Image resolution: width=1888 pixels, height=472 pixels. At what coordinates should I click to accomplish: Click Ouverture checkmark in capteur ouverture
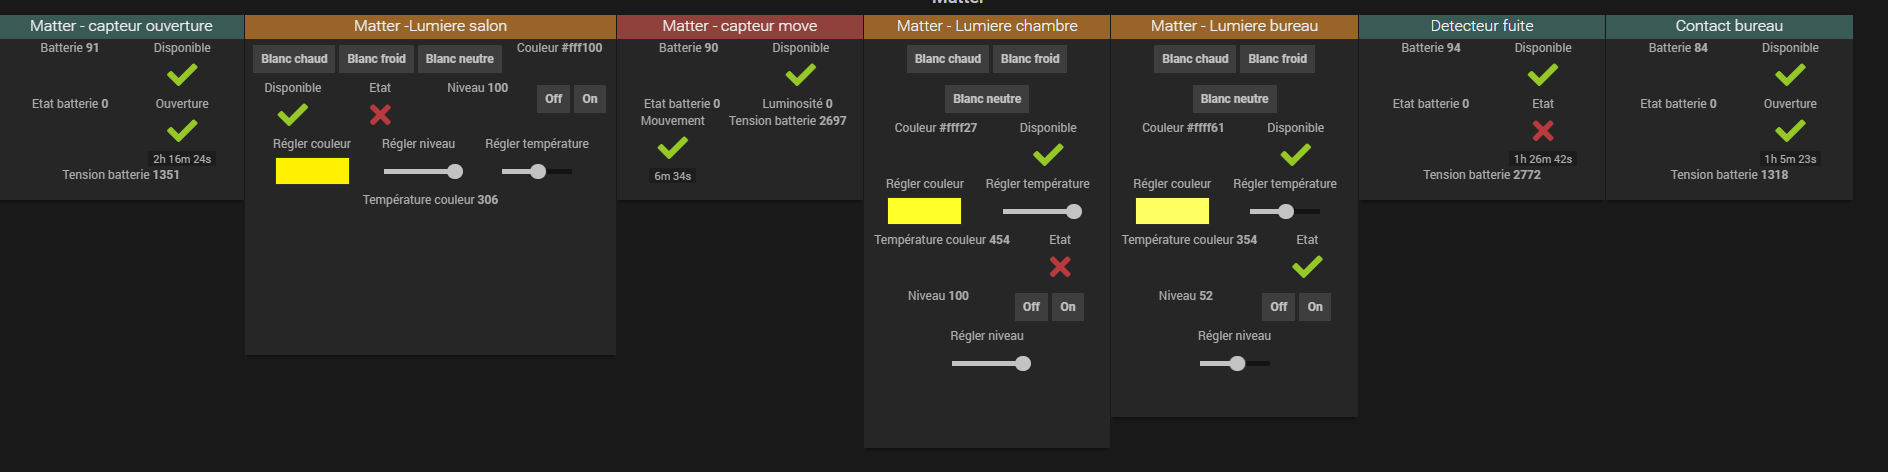182,131
